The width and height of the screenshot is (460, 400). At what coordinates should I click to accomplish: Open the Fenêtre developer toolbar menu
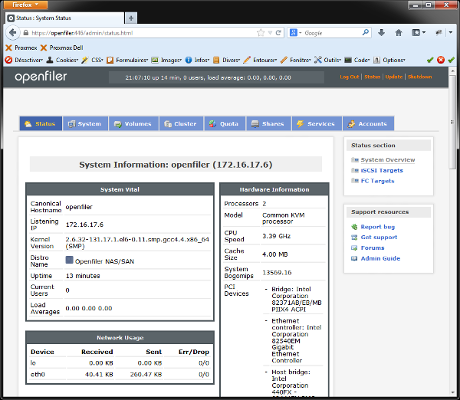[296, 60]
